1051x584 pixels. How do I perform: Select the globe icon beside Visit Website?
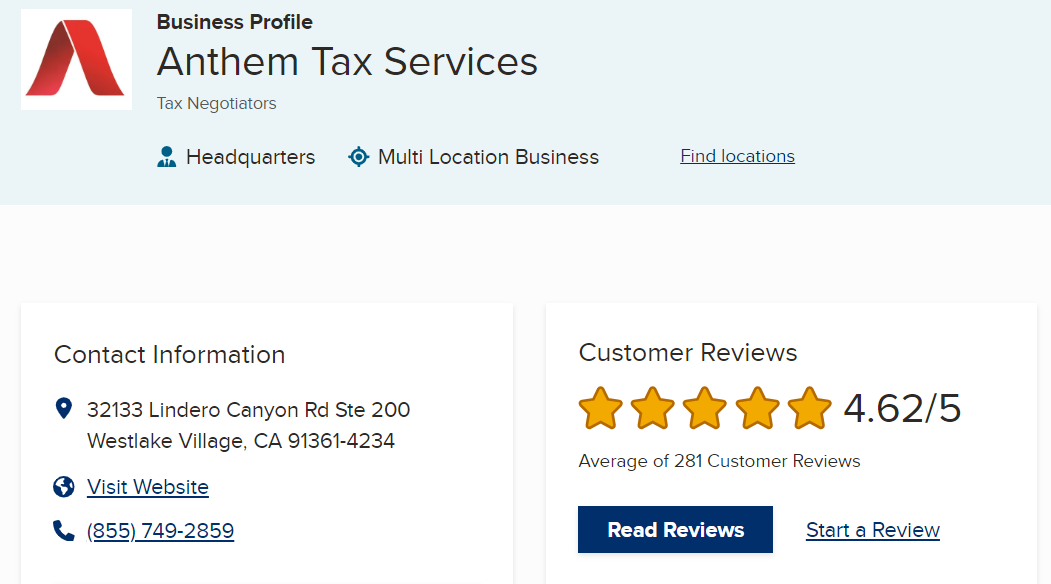62,487
